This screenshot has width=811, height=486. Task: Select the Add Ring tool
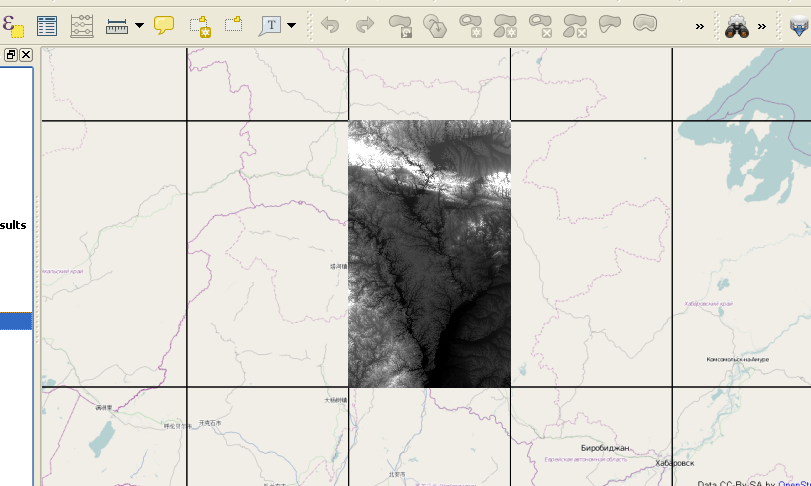click(471, 26)
